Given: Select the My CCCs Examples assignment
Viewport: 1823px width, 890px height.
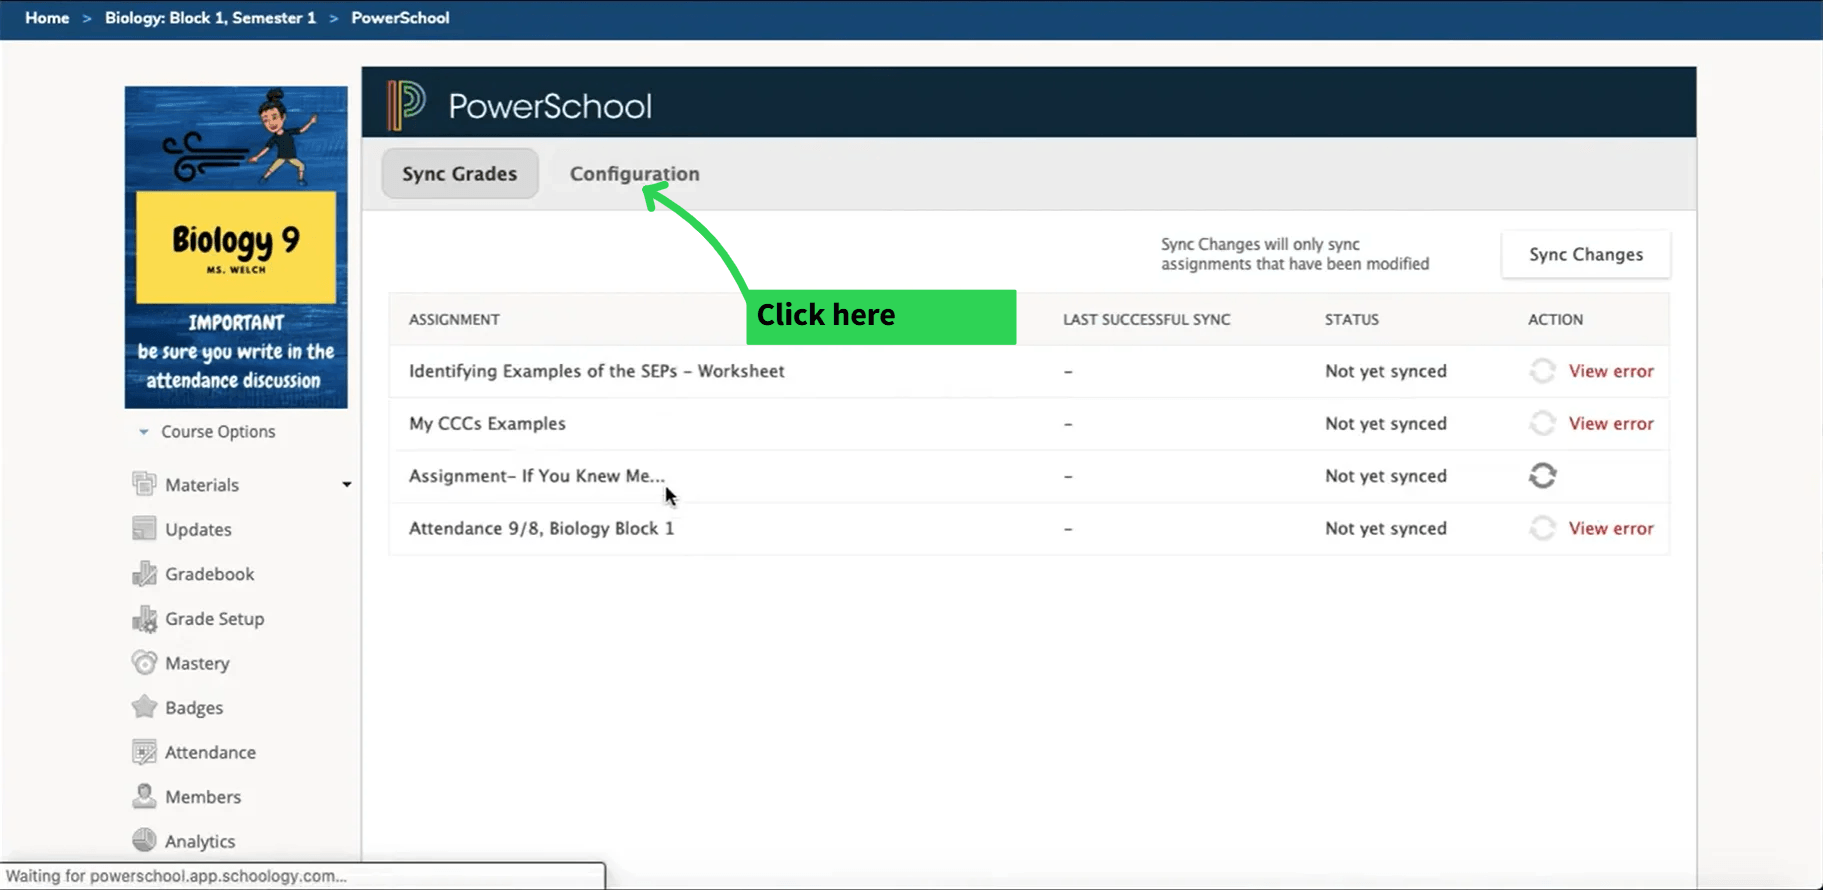Looking at the screenshot, I should coord(487,423).
